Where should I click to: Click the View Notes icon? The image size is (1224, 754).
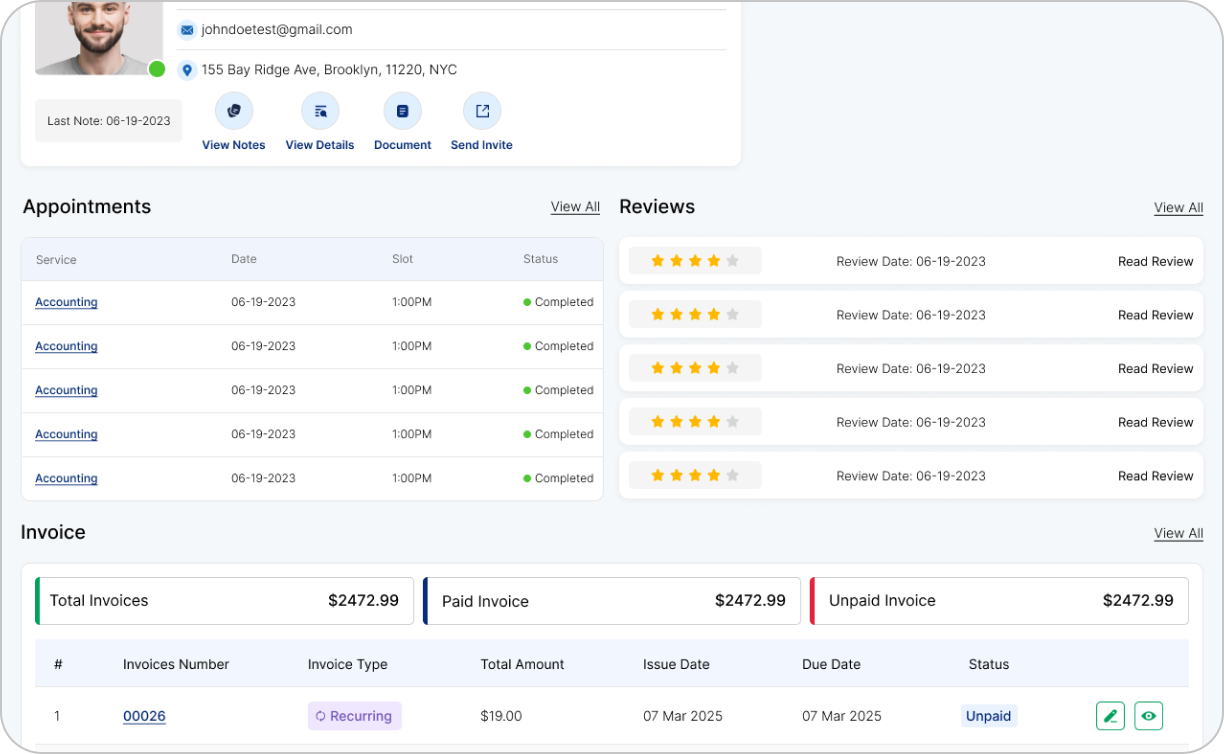234,111
